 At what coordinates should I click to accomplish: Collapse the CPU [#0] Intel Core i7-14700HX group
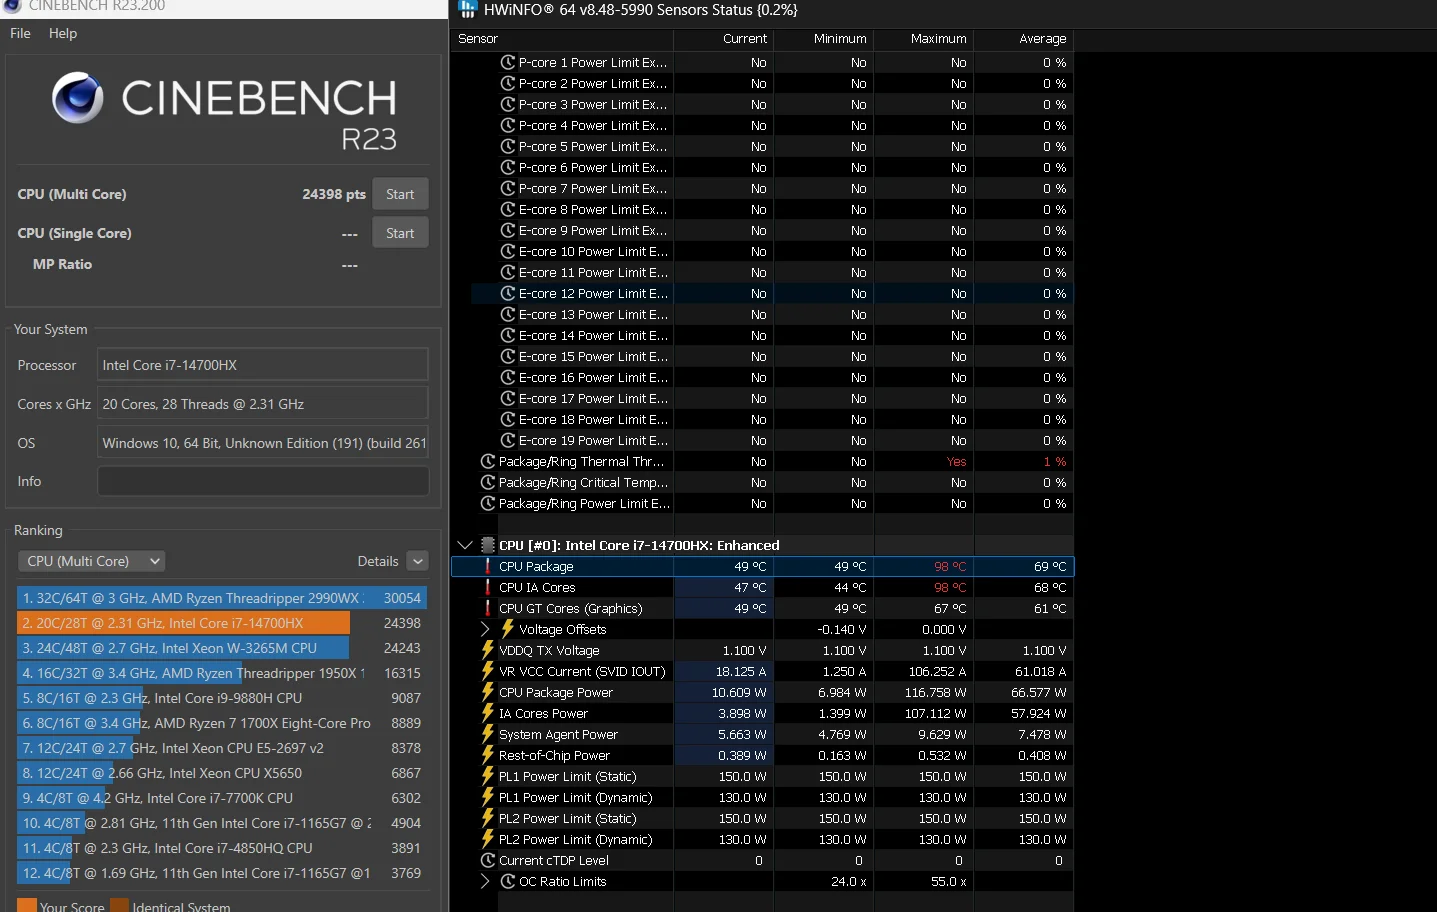pyautogui.click(x=464, y=545)
